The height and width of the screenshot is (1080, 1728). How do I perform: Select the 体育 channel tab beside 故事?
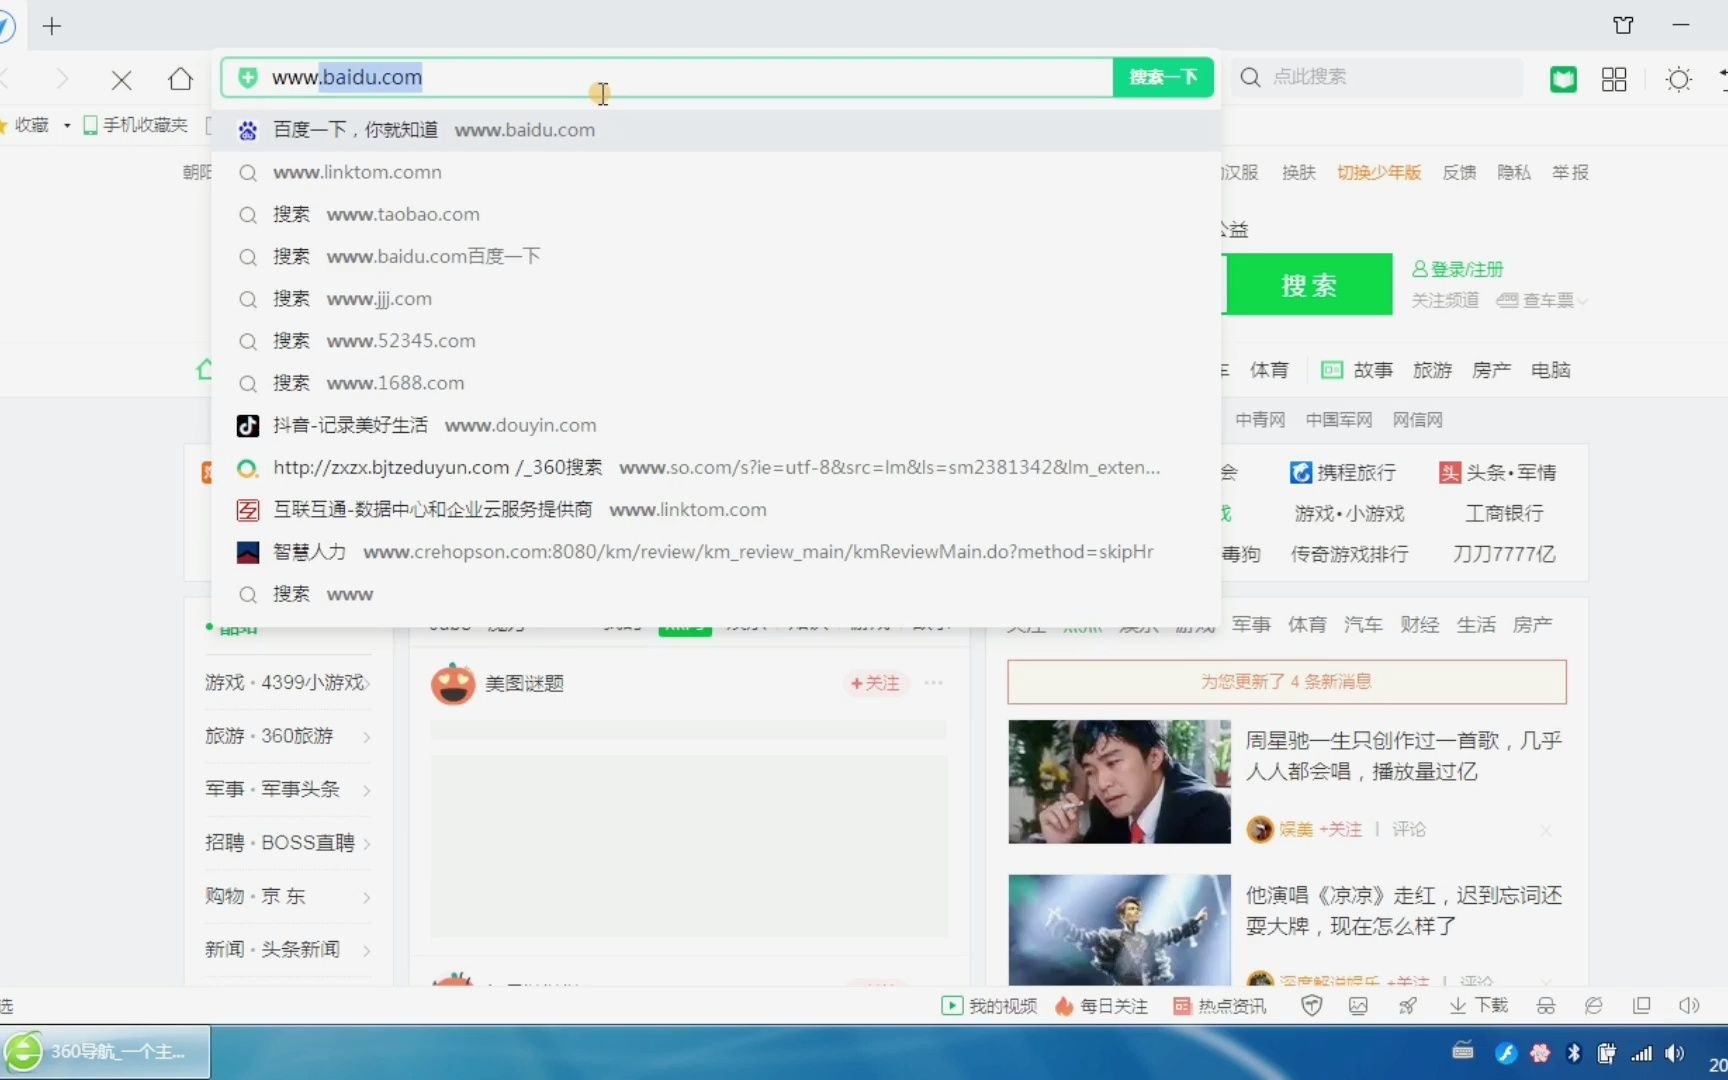tap(1269, 371)
